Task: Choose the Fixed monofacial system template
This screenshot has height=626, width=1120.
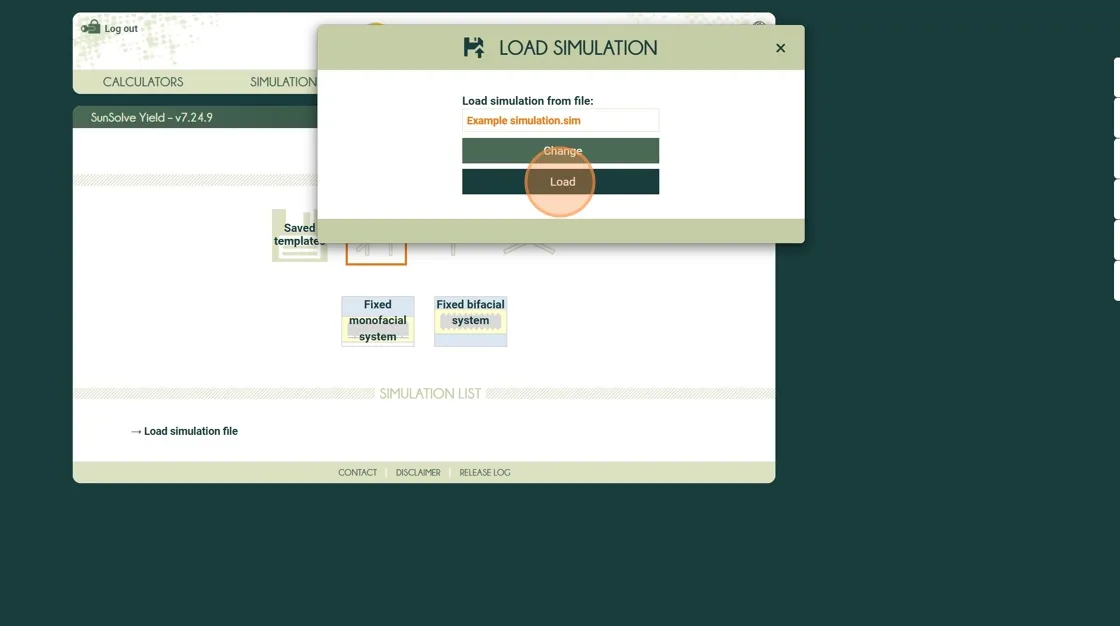Action: coord(377,321)
